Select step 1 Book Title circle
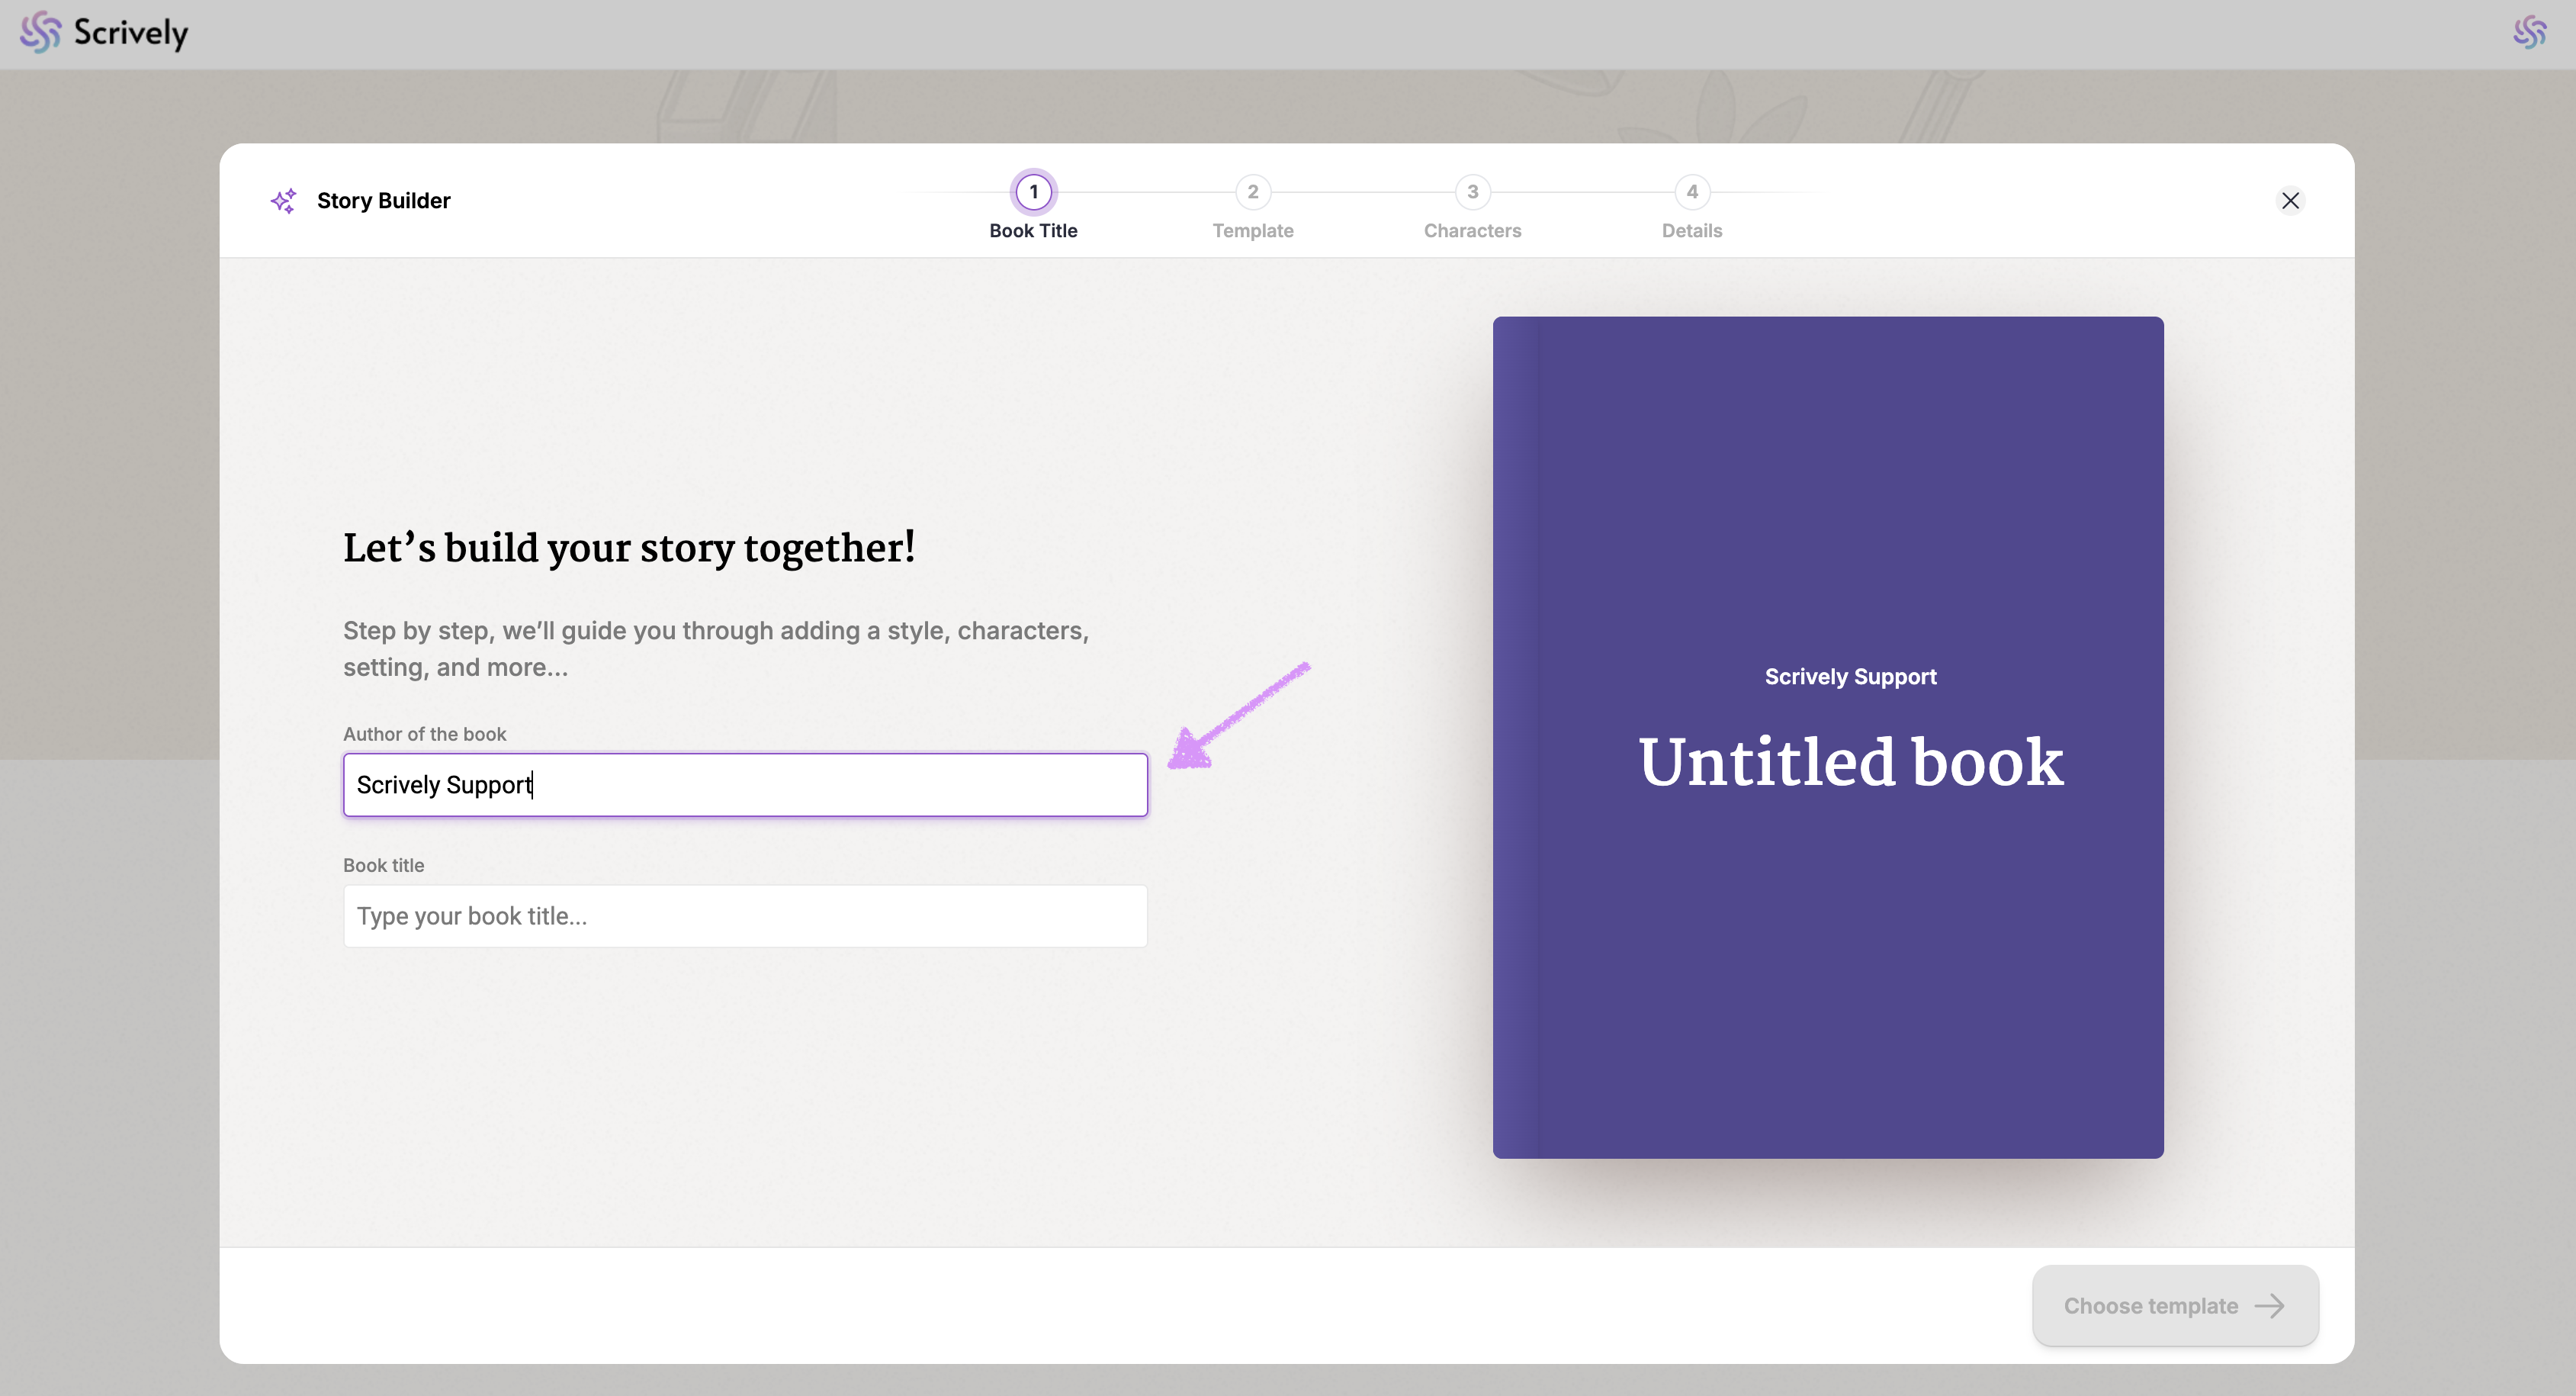The width and height of the screenshot is (2576, 1396). [x=1033, y=192]
